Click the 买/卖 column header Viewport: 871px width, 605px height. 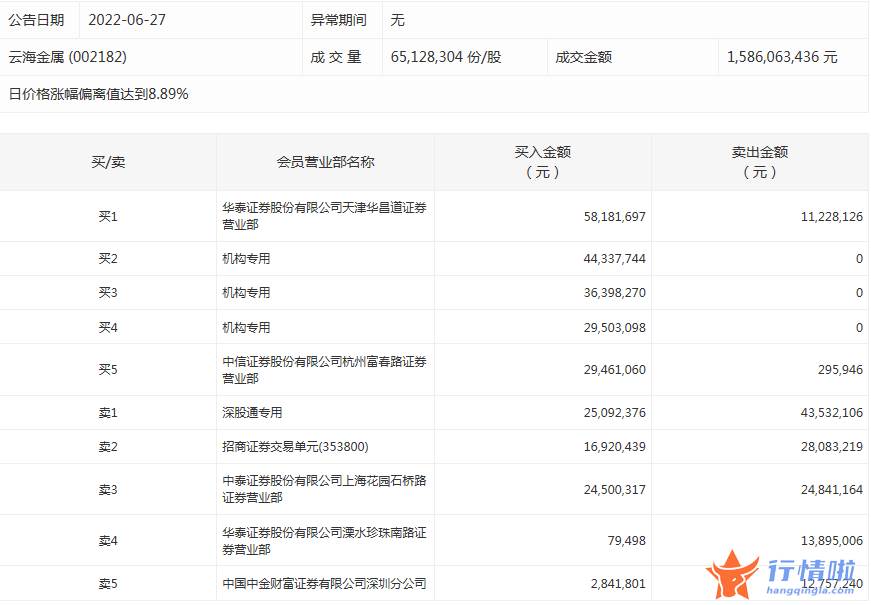click(108, 162)
